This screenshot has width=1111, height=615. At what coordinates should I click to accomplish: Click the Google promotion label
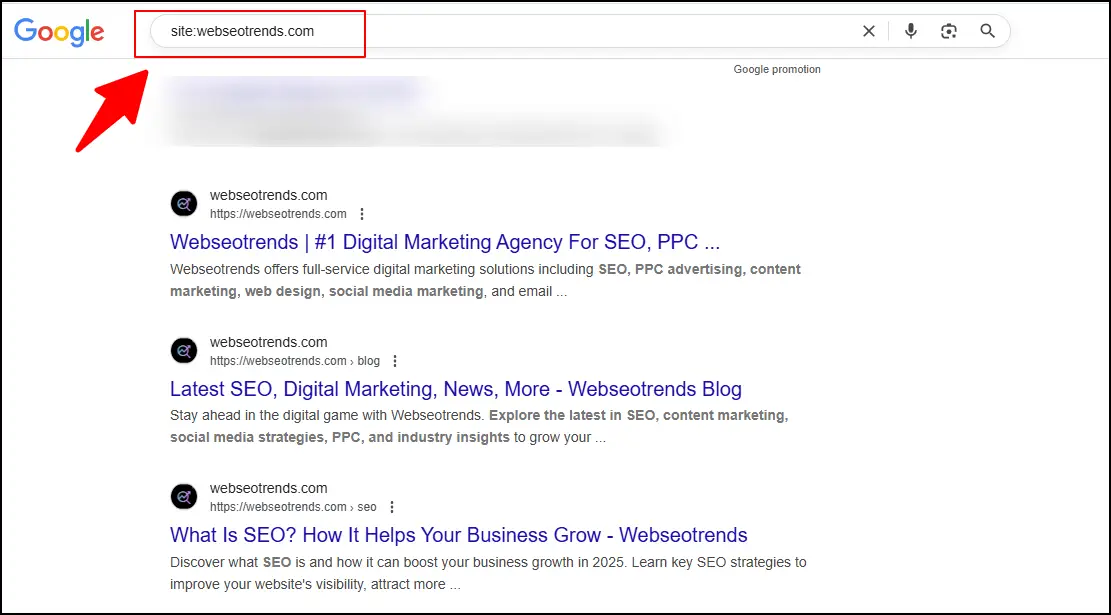point(777,69)
